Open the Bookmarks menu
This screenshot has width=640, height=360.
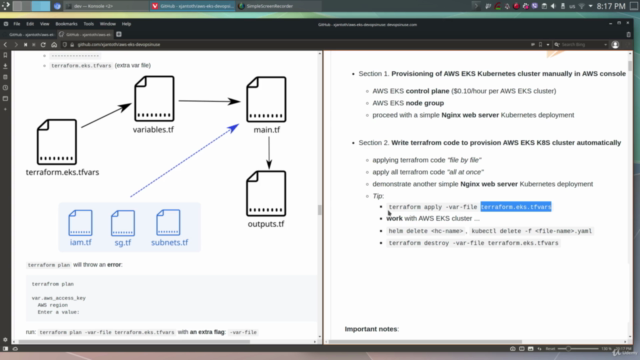[66, 24]
